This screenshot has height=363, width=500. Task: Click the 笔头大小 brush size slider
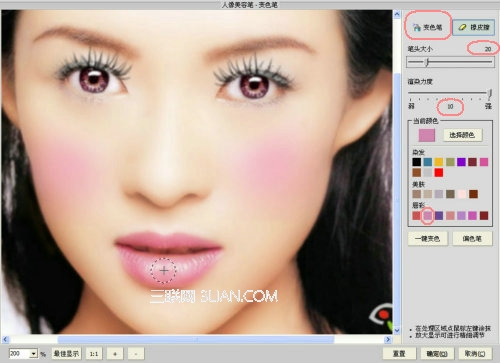coord(450,62)
